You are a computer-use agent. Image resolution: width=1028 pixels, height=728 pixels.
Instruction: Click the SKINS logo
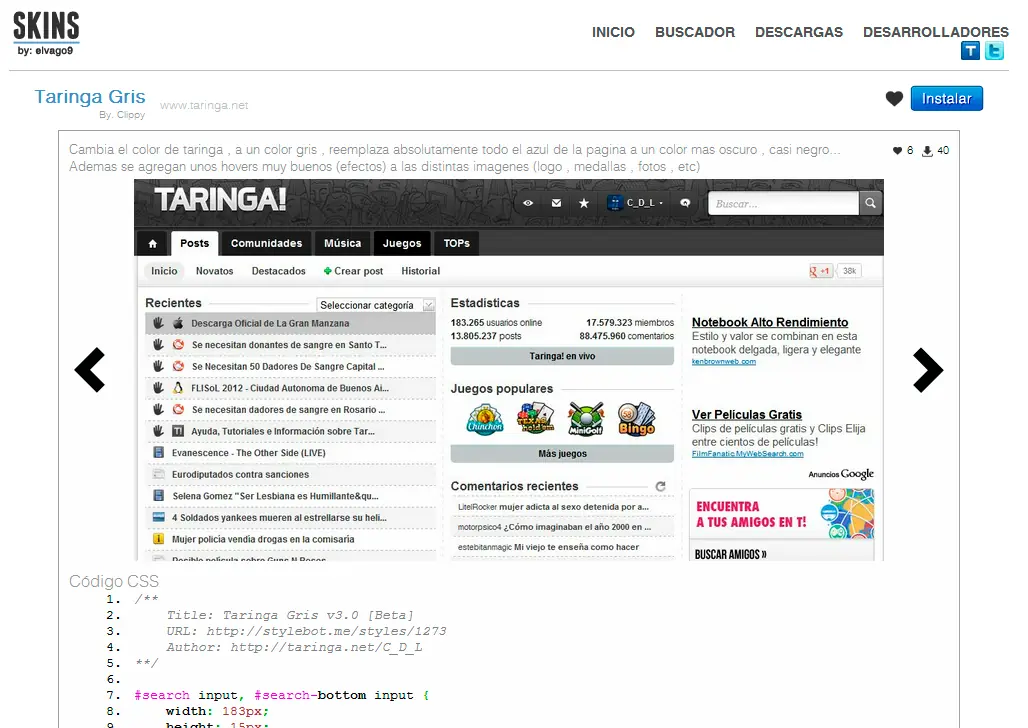tap(46, 33)
